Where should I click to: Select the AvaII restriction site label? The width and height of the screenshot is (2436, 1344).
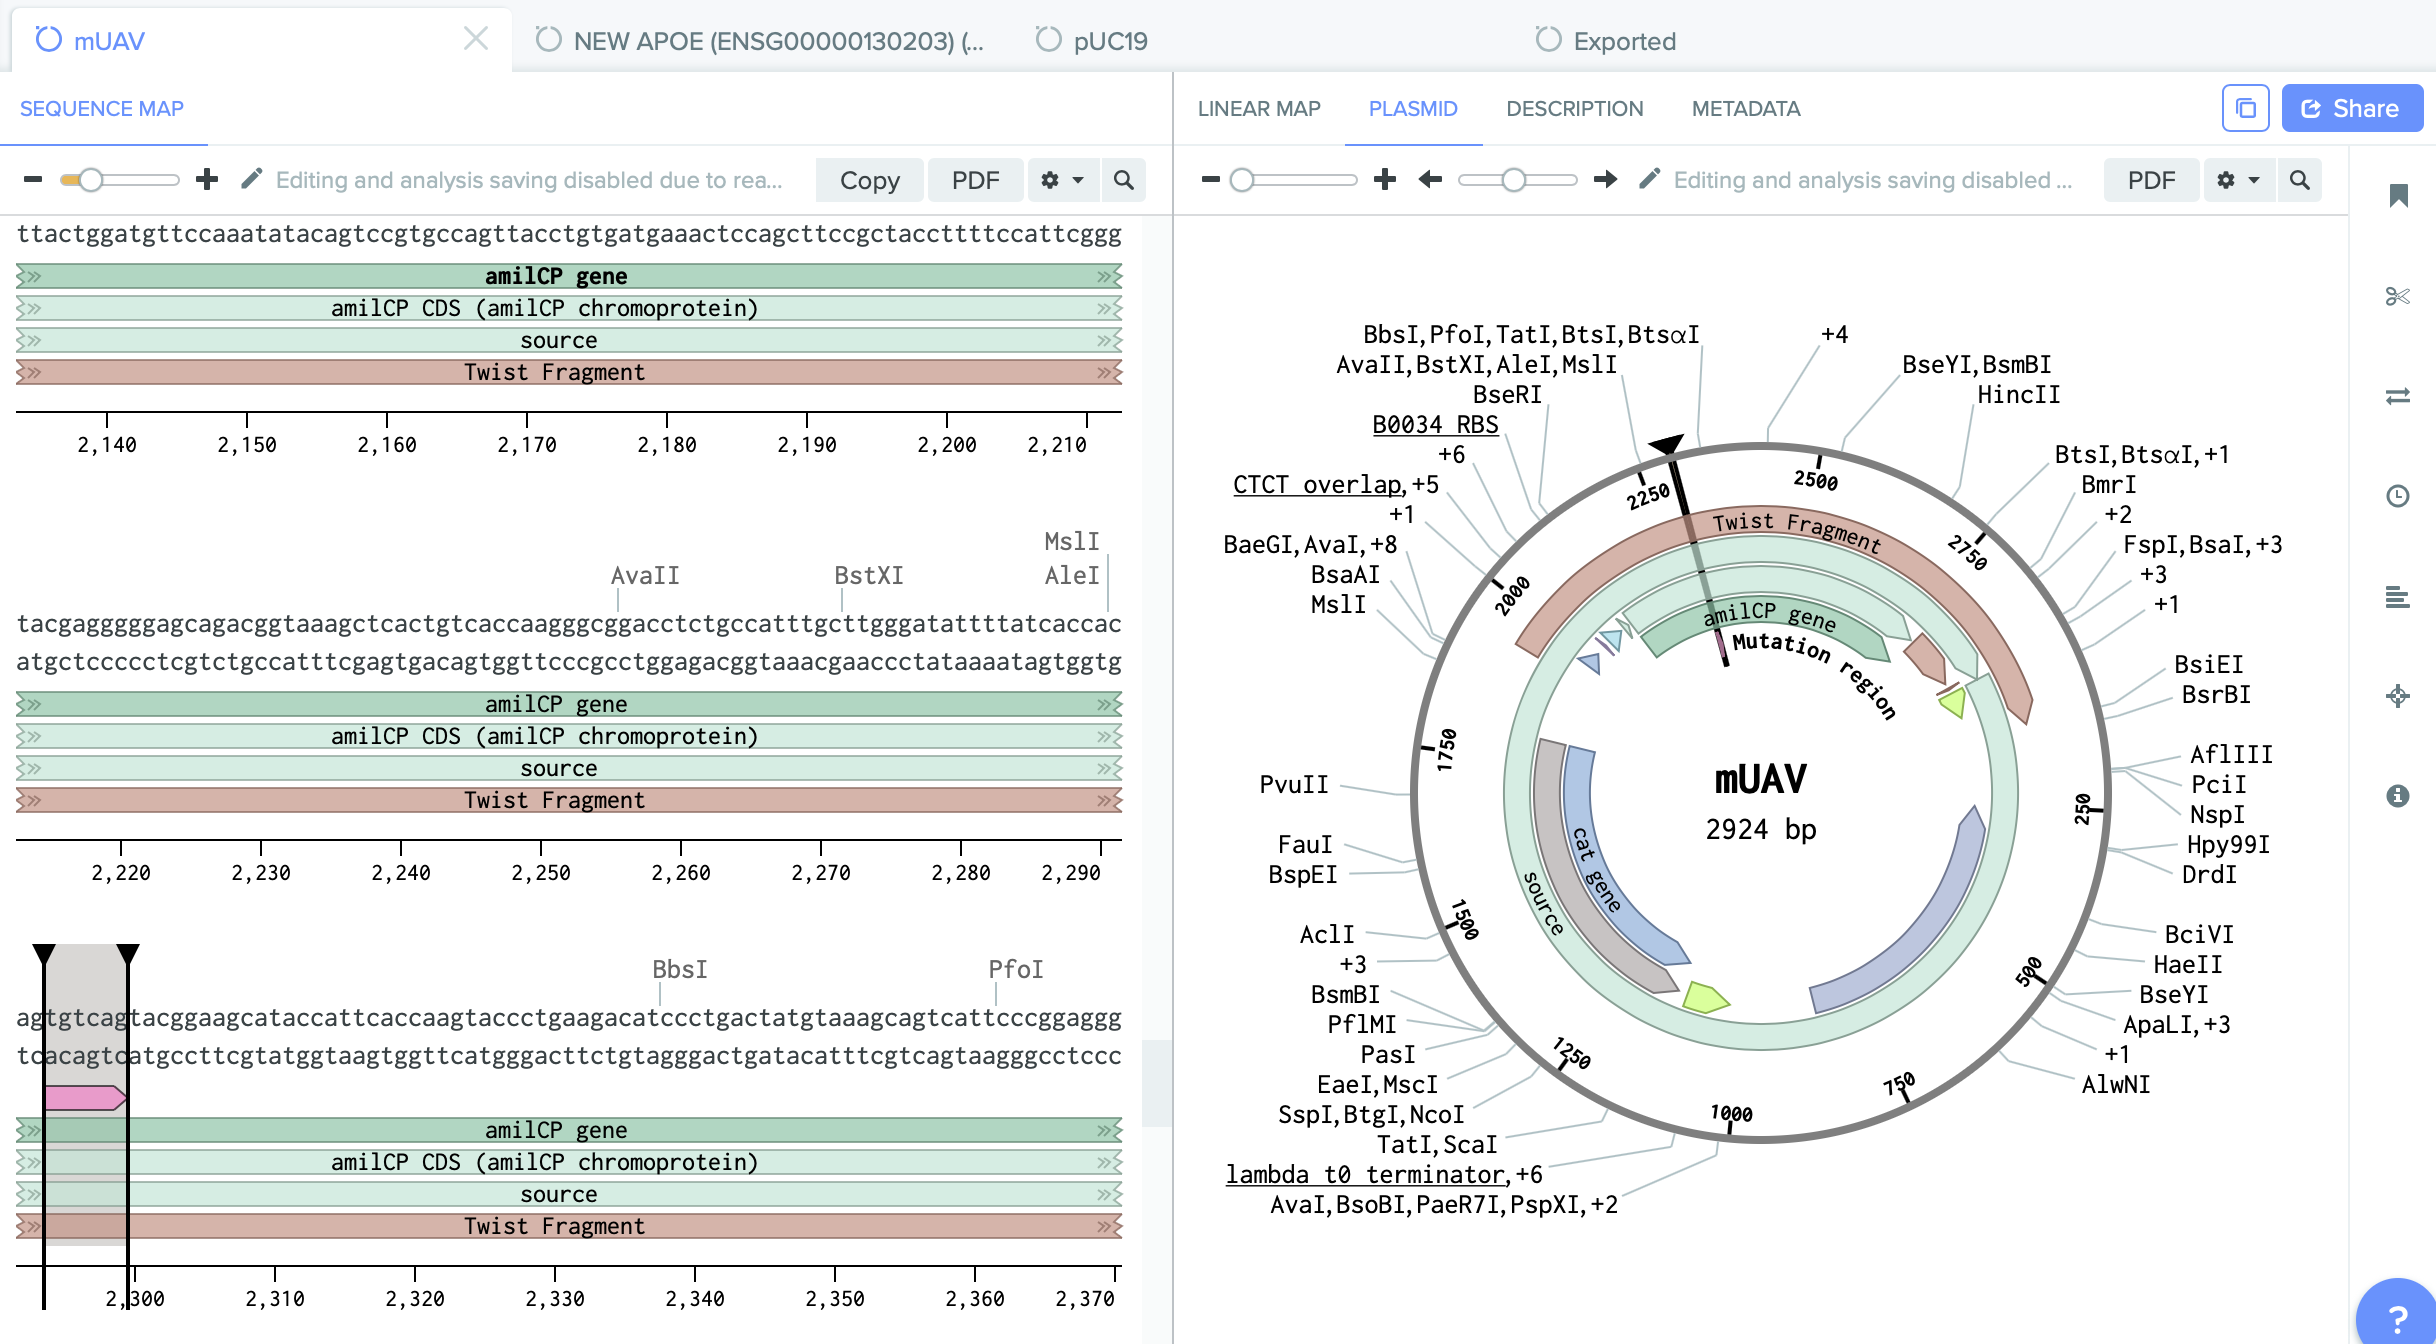[x=645, y=576]
